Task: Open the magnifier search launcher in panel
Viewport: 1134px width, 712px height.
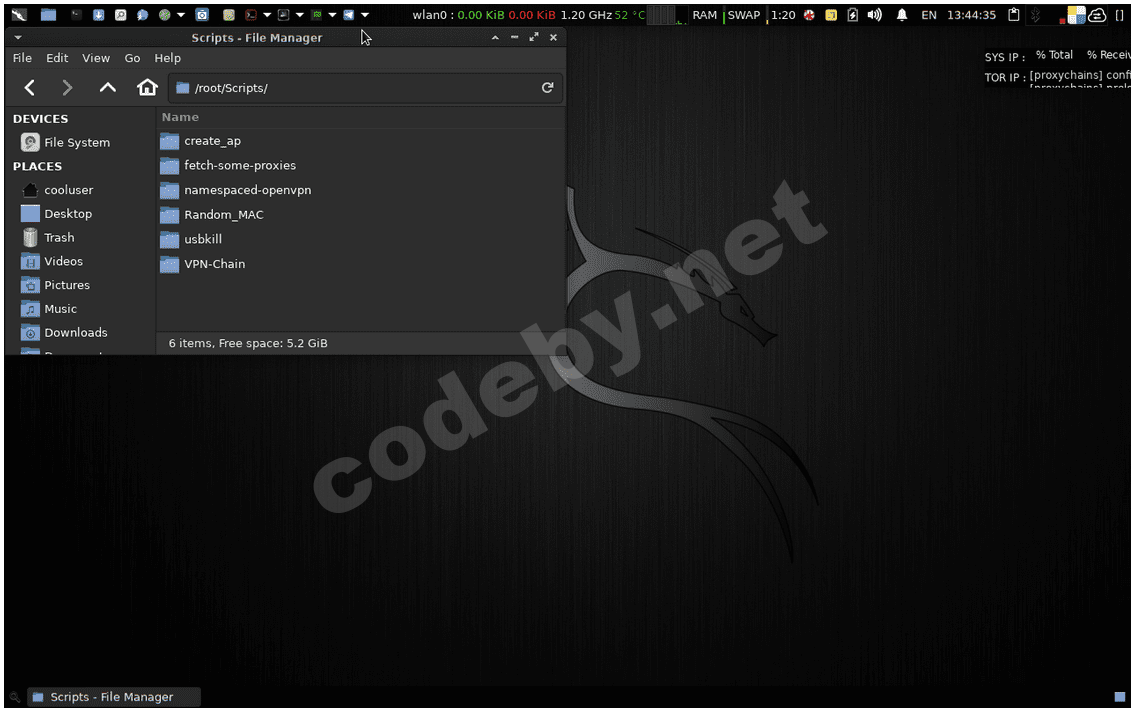Action: (120, 14)
